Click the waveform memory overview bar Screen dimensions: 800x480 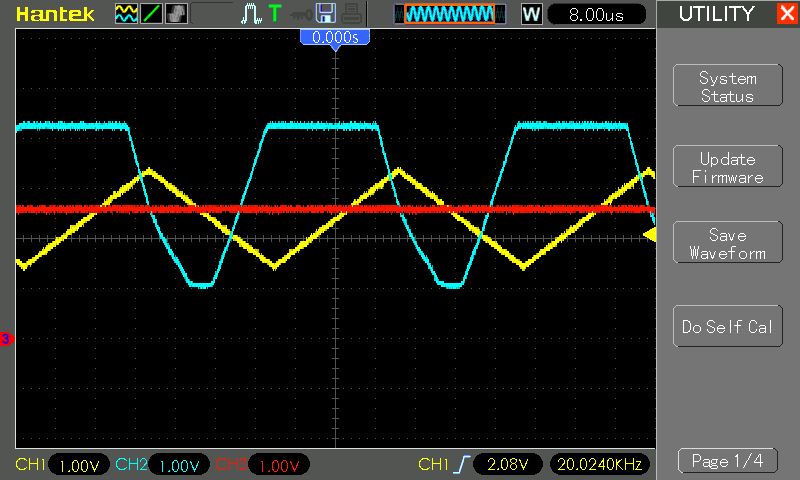pos(449,14)
